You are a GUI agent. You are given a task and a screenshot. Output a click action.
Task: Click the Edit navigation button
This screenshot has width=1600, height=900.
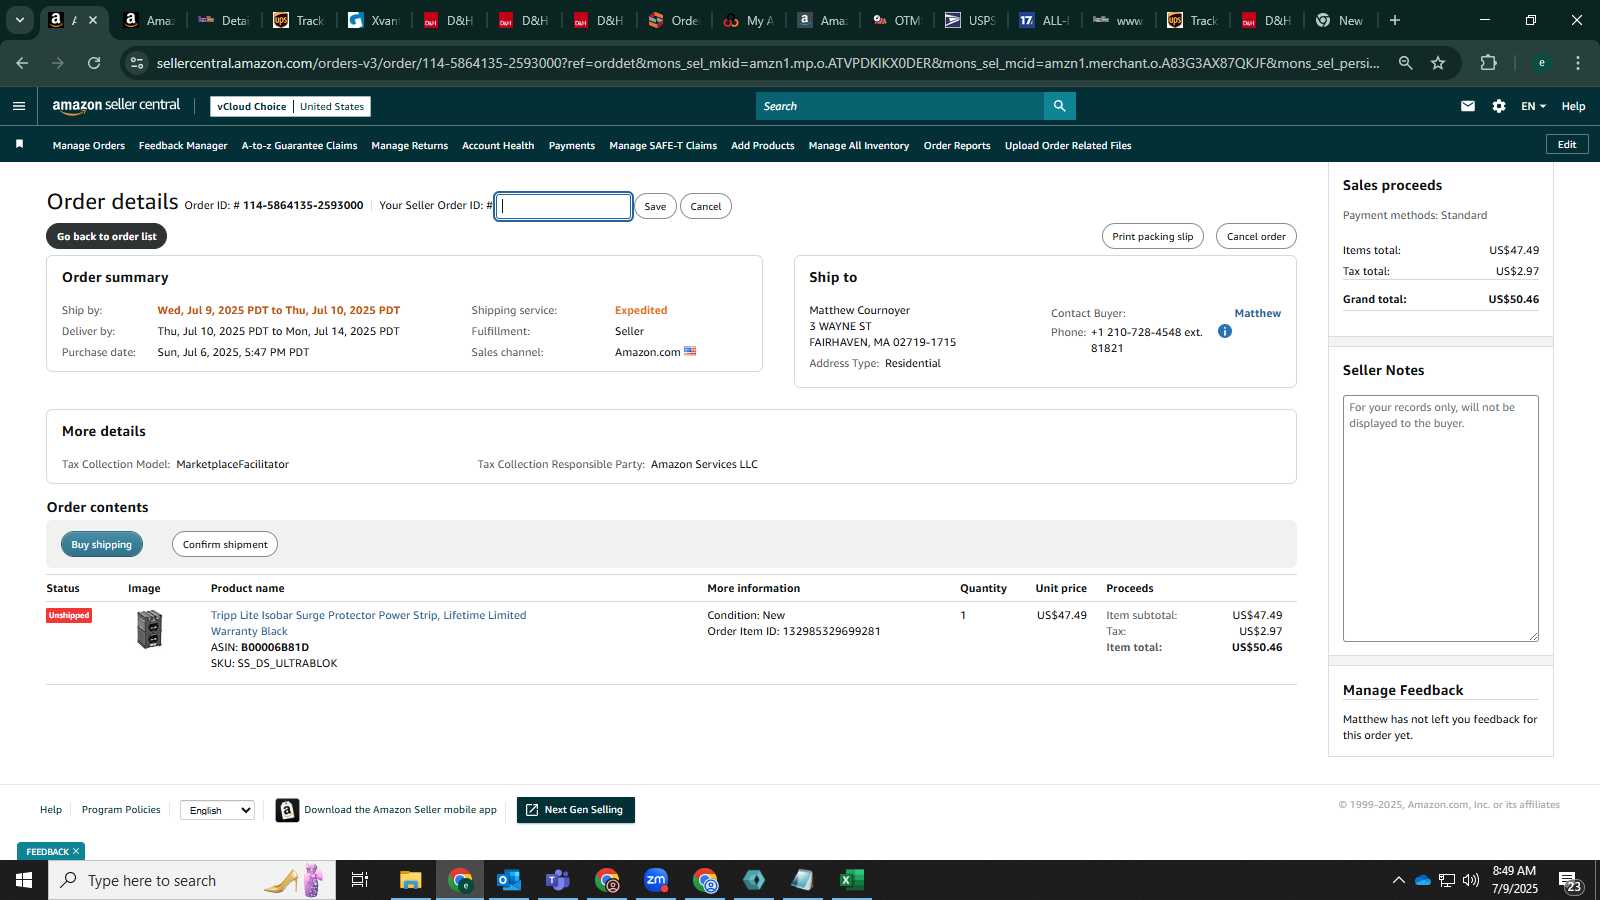click(1567, 145)
